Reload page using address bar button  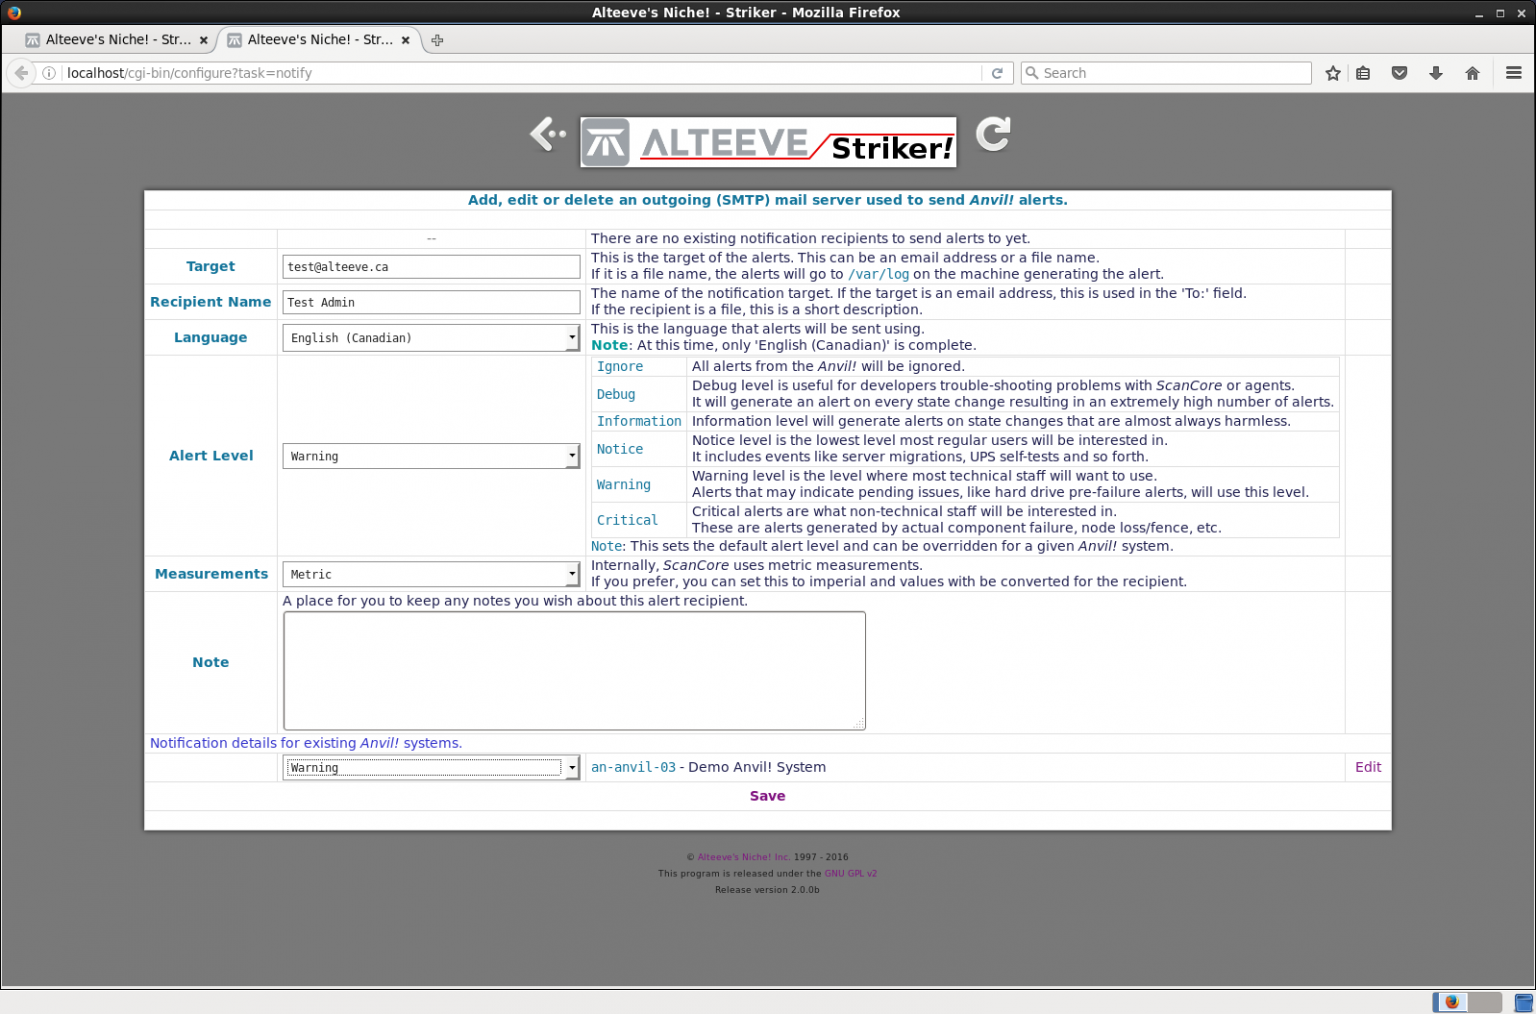pos(996,73)
